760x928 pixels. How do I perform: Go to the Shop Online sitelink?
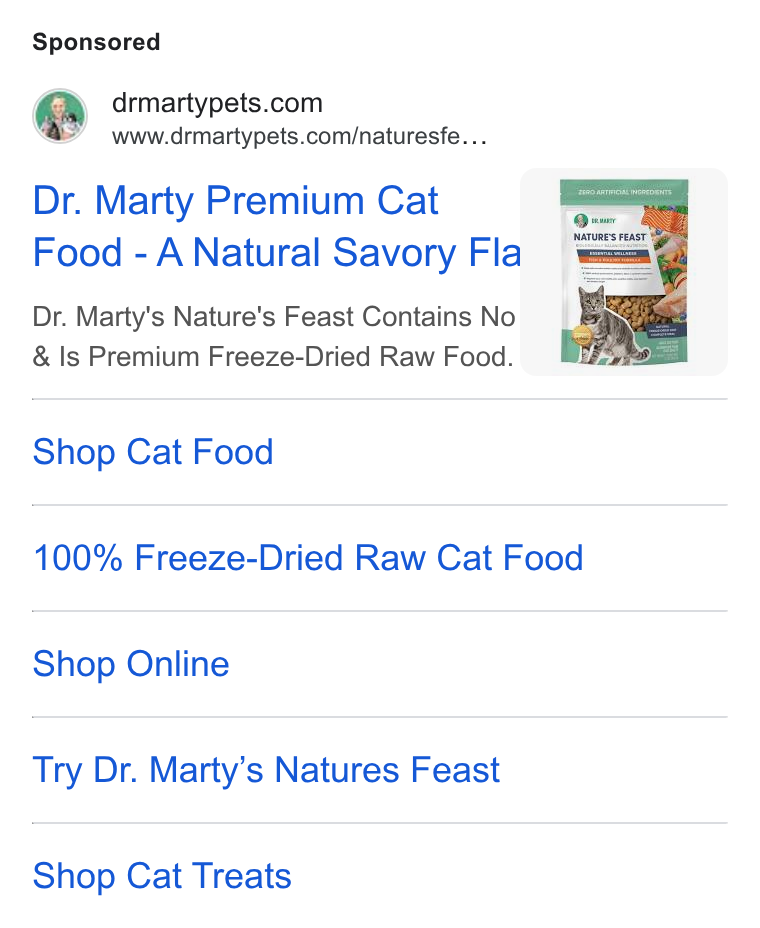point(131,663)
